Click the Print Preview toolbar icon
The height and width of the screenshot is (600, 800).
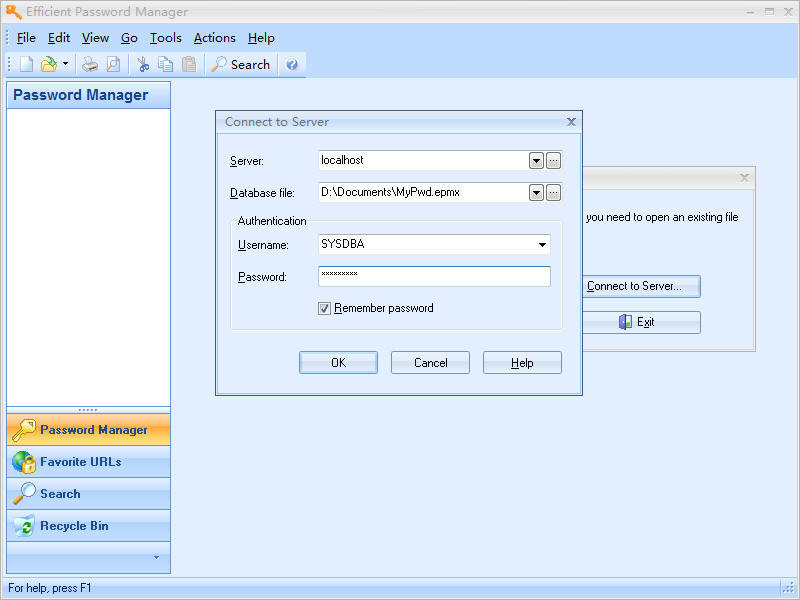pos(113,64)
